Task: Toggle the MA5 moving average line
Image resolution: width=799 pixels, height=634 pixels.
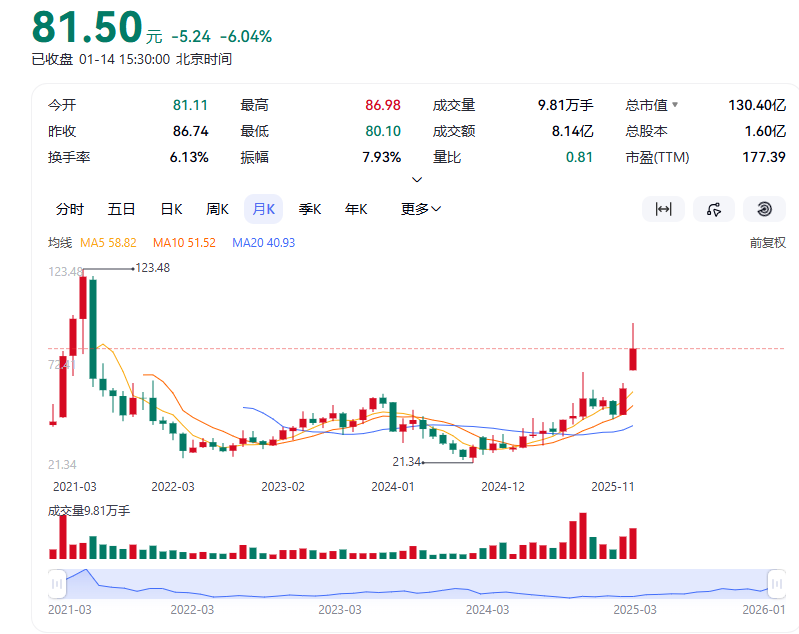Action: click(108, 243)
